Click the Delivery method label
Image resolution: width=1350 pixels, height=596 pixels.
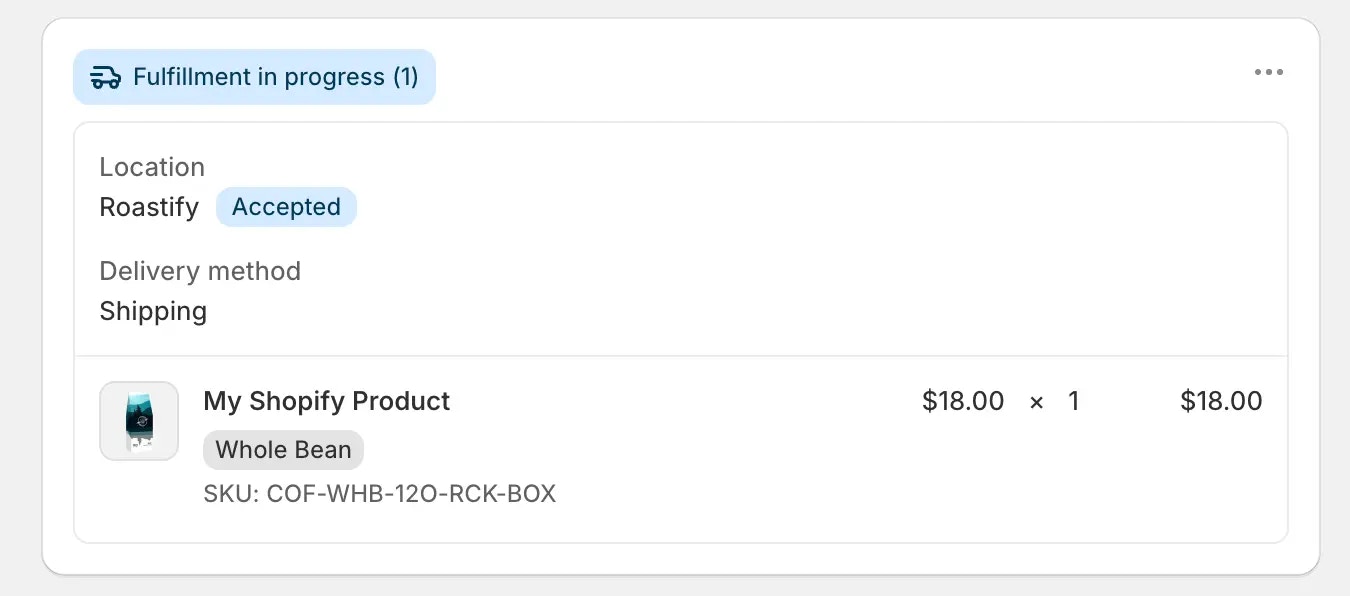coord(200,271)
